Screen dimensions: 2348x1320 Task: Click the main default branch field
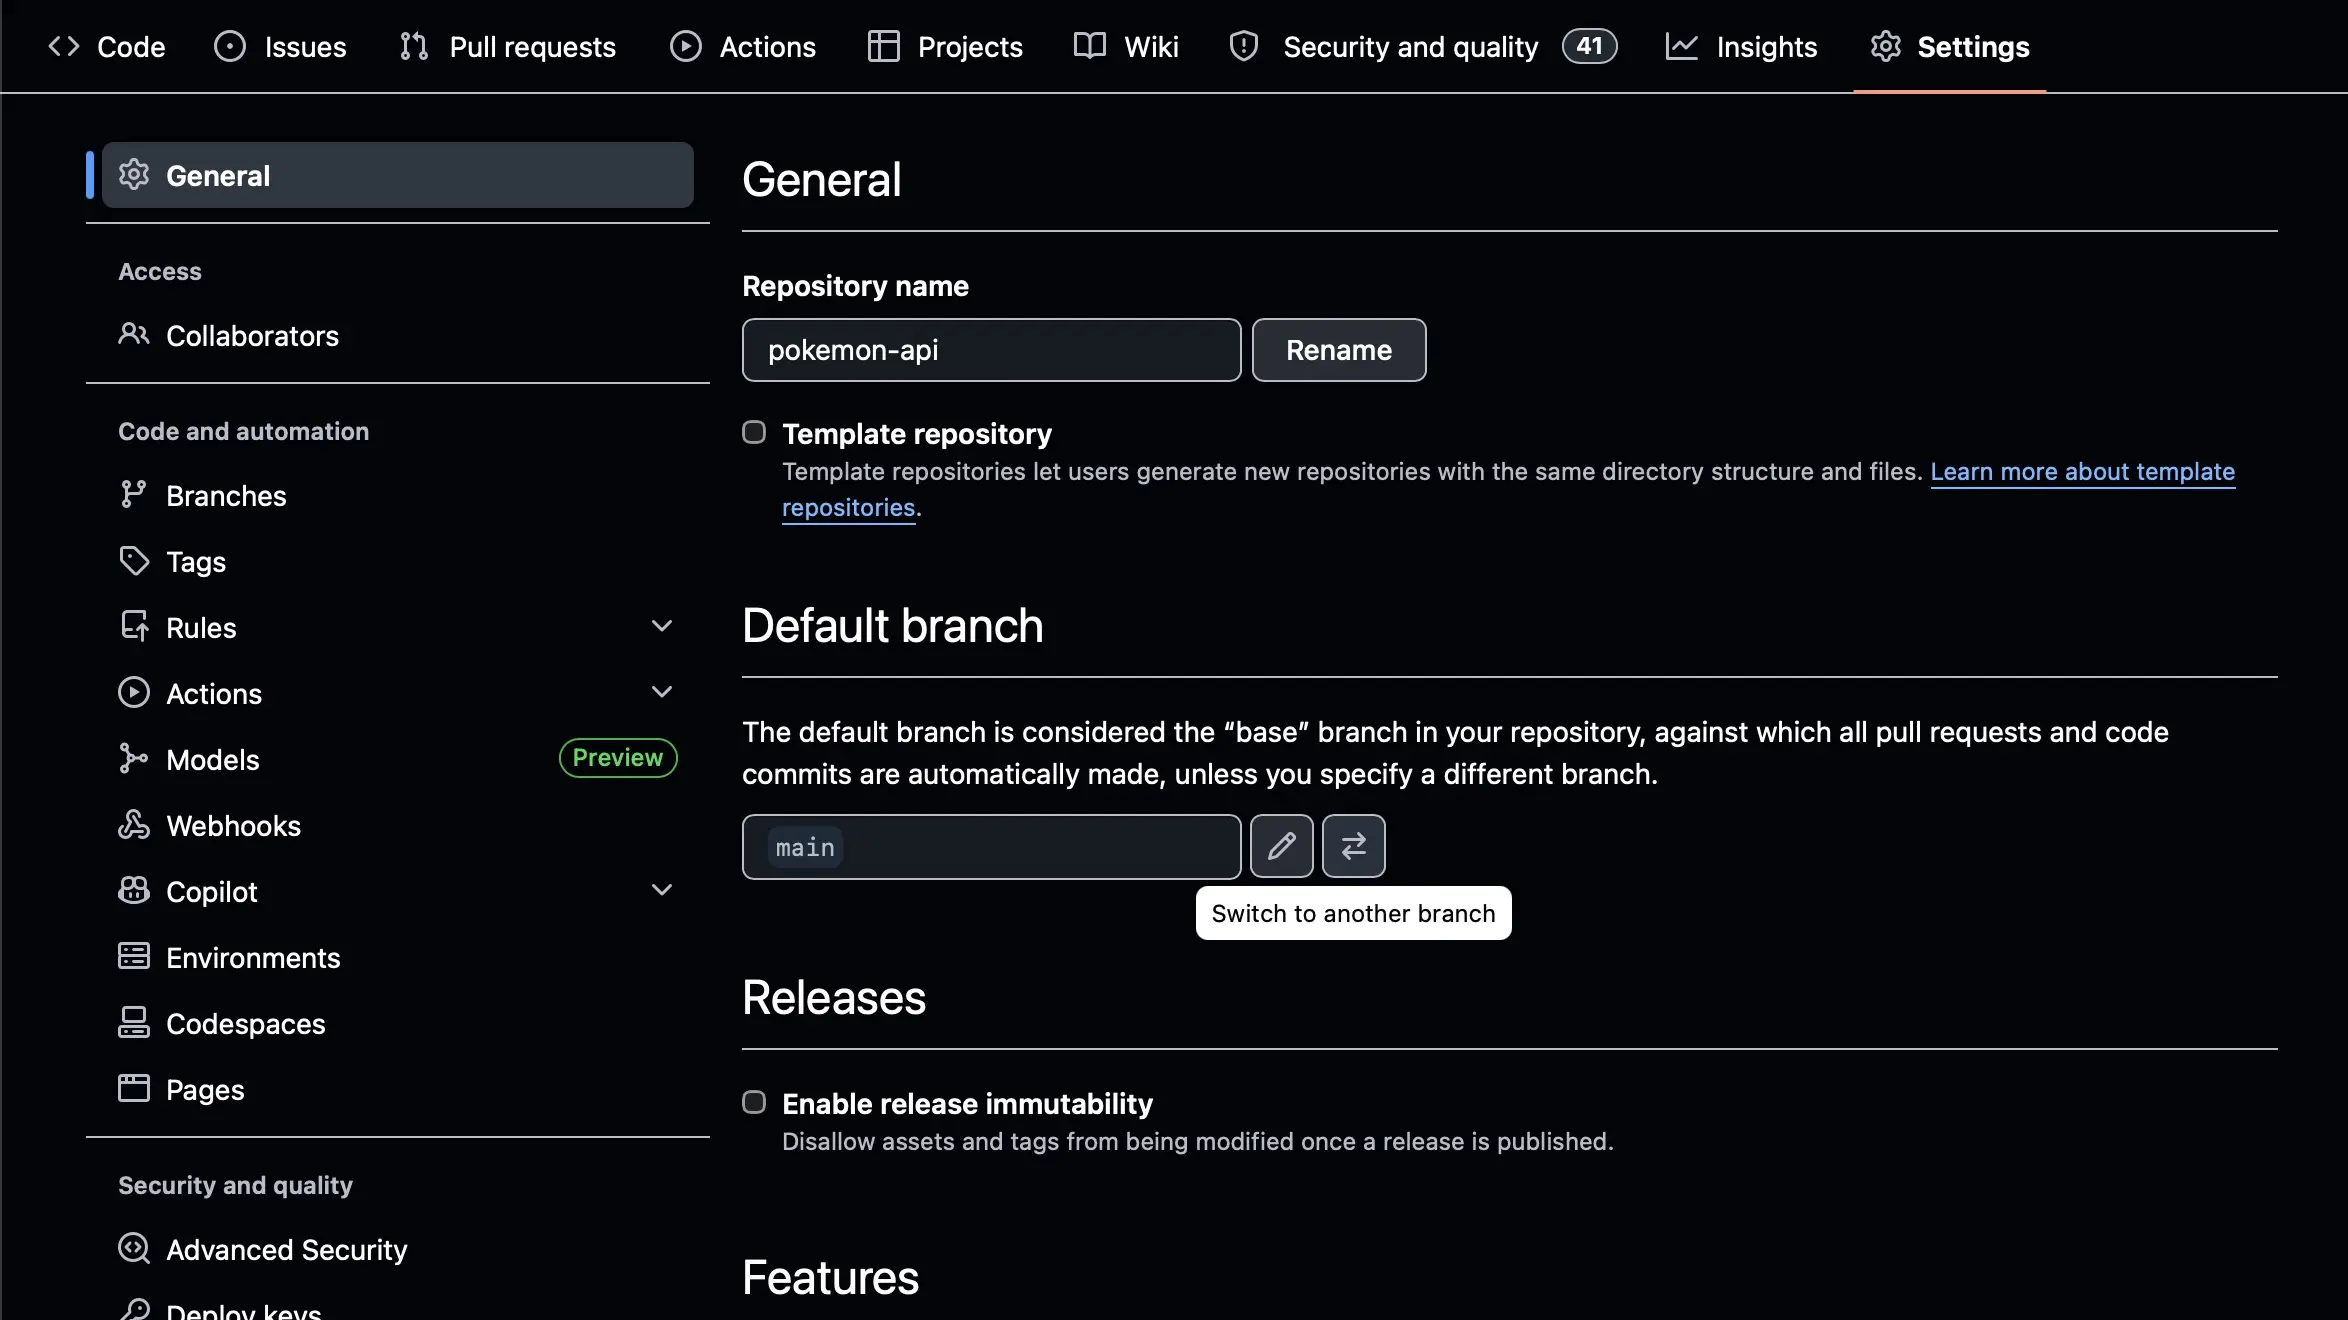[991, 847]
